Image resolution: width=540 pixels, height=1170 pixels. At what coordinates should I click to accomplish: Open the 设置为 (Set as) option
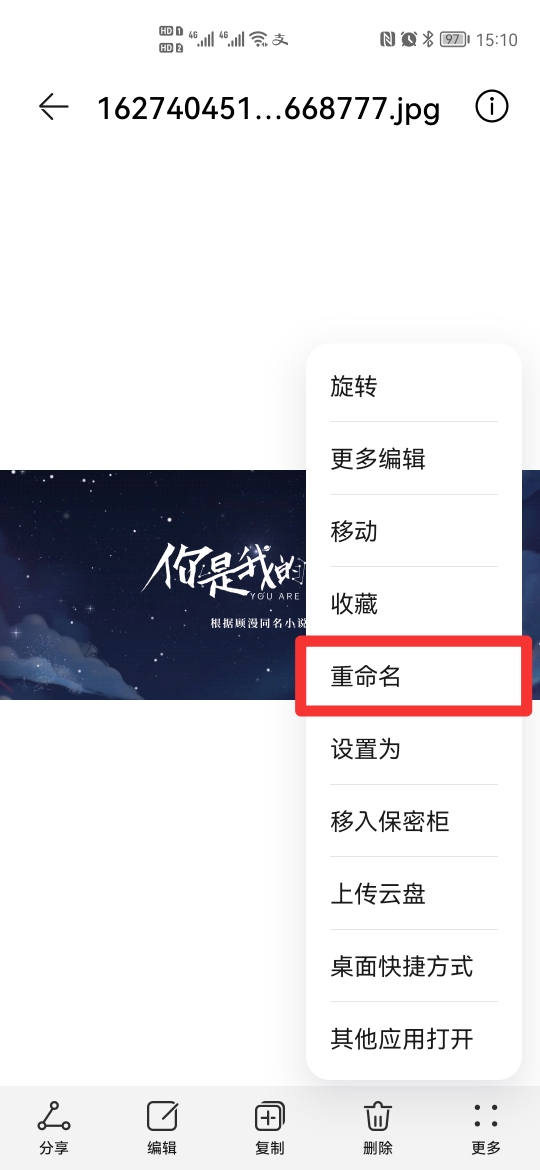tap(414, 748)
